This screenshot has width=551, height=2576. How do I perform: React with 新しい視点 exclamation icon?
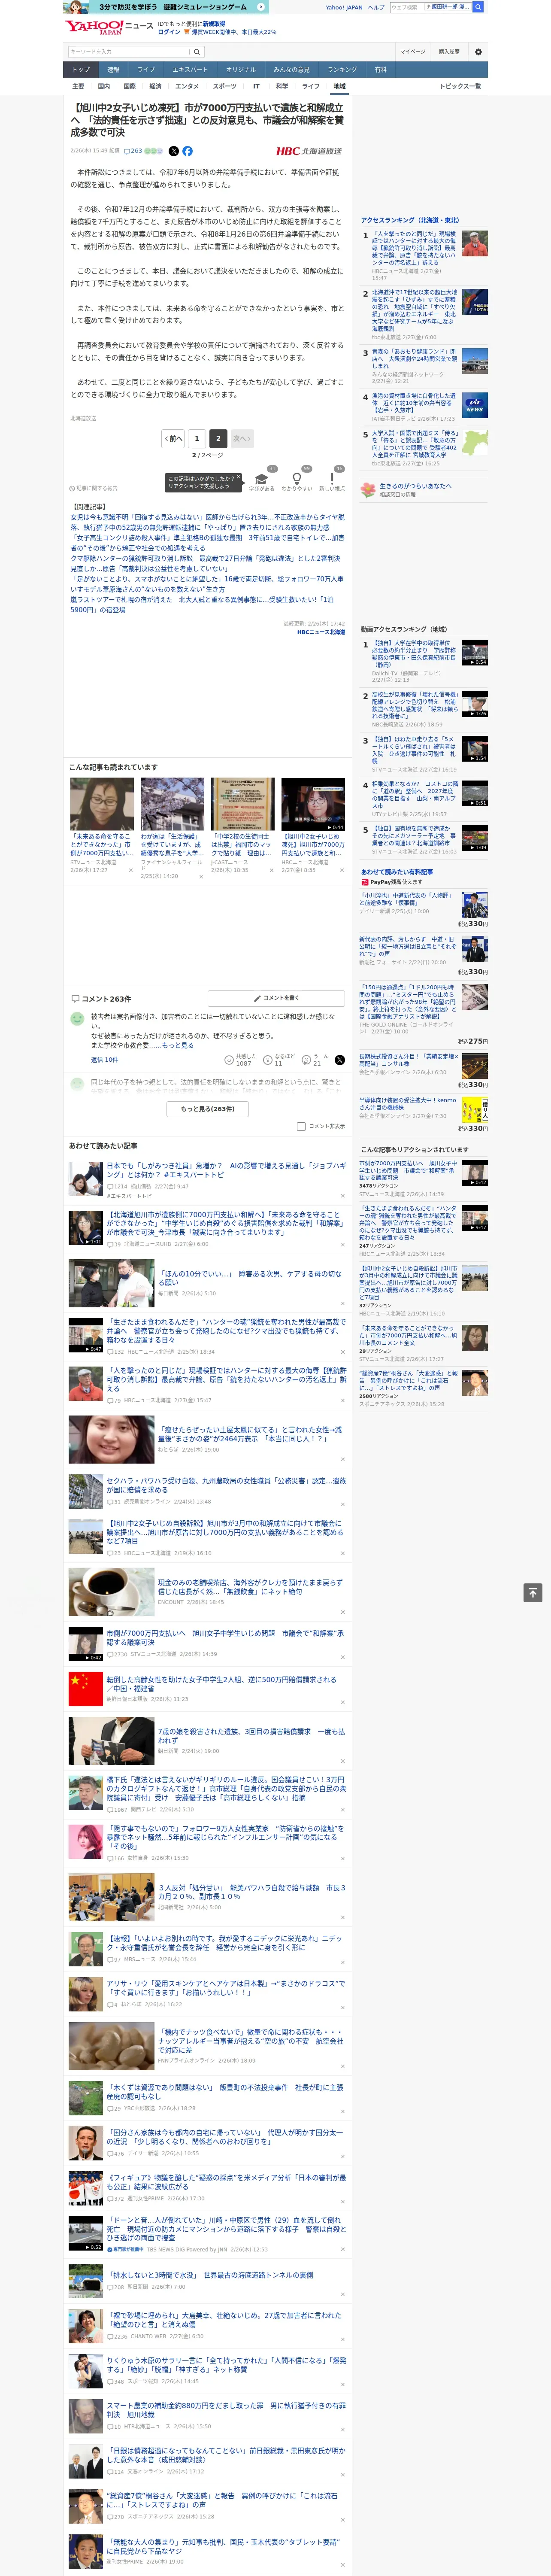pos(332,480)
